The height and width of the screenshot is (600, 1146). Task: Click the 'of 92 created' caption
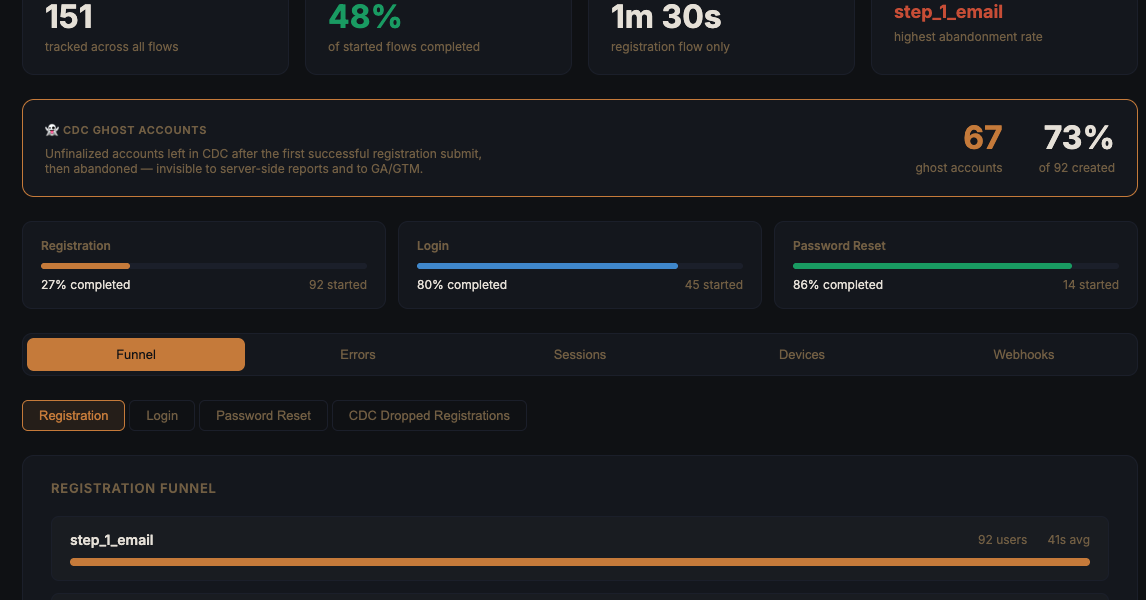1077,168
